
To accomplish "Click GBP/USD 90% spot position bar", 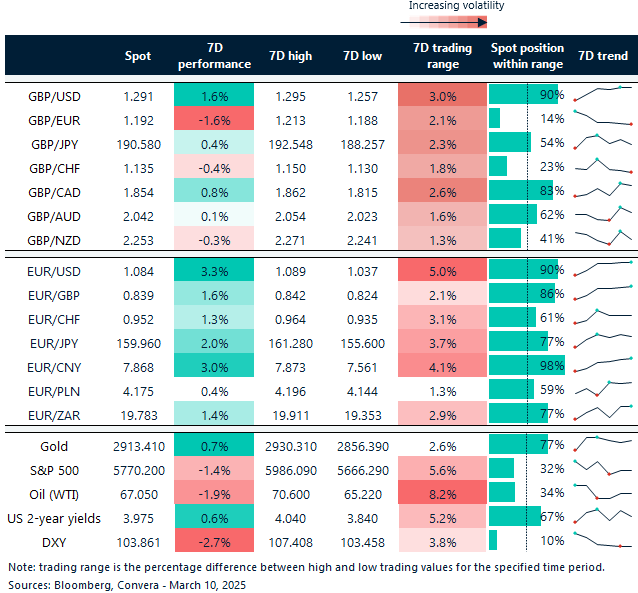I will point(523,94).
